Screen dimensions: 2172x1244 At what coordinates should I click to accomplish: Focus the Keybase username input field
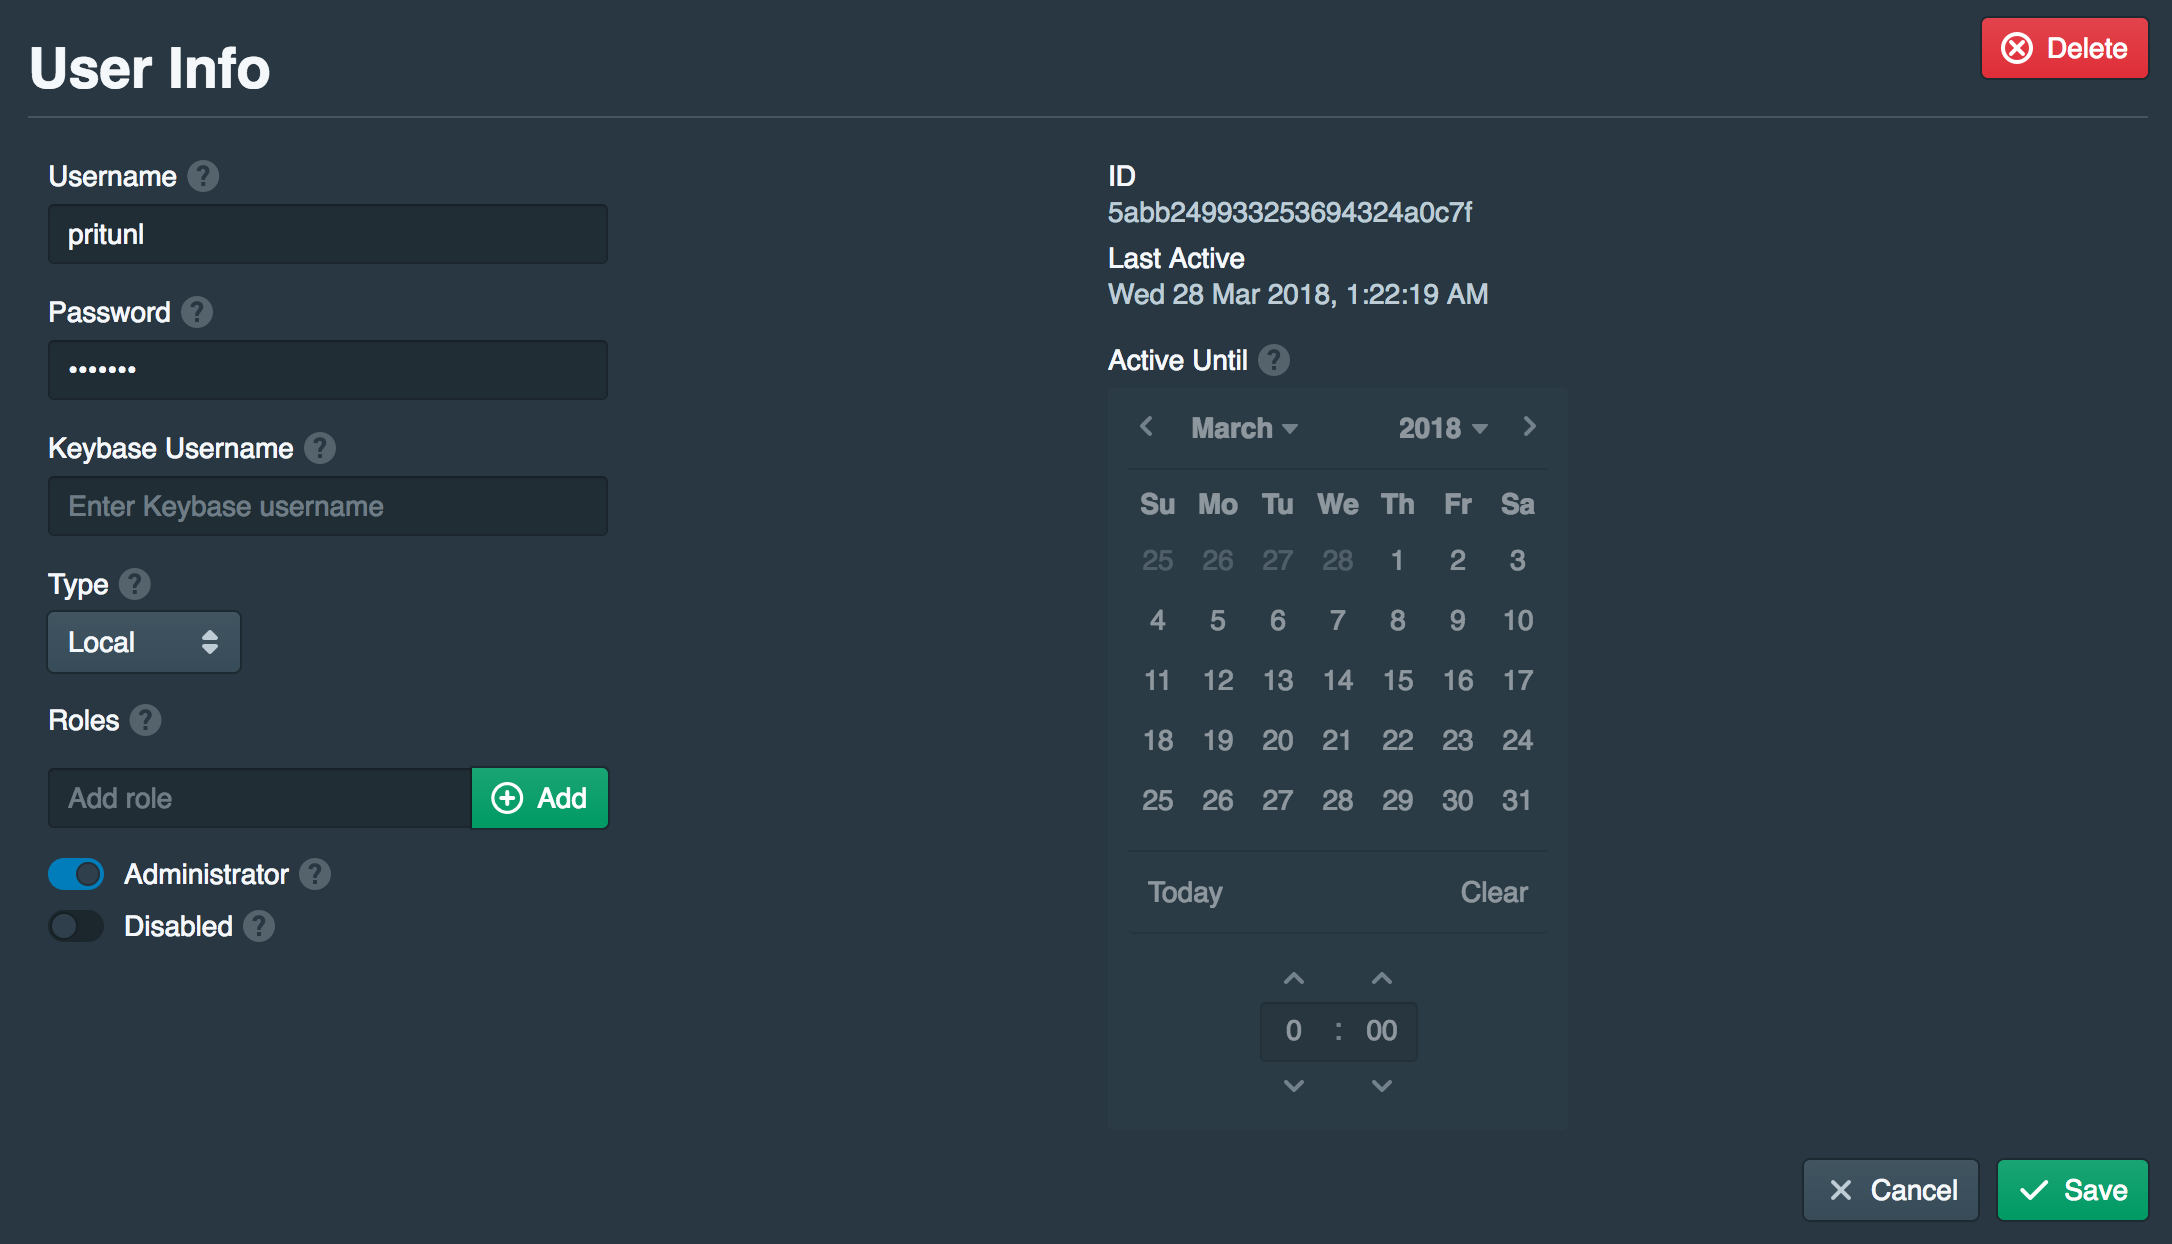[328, 506]
